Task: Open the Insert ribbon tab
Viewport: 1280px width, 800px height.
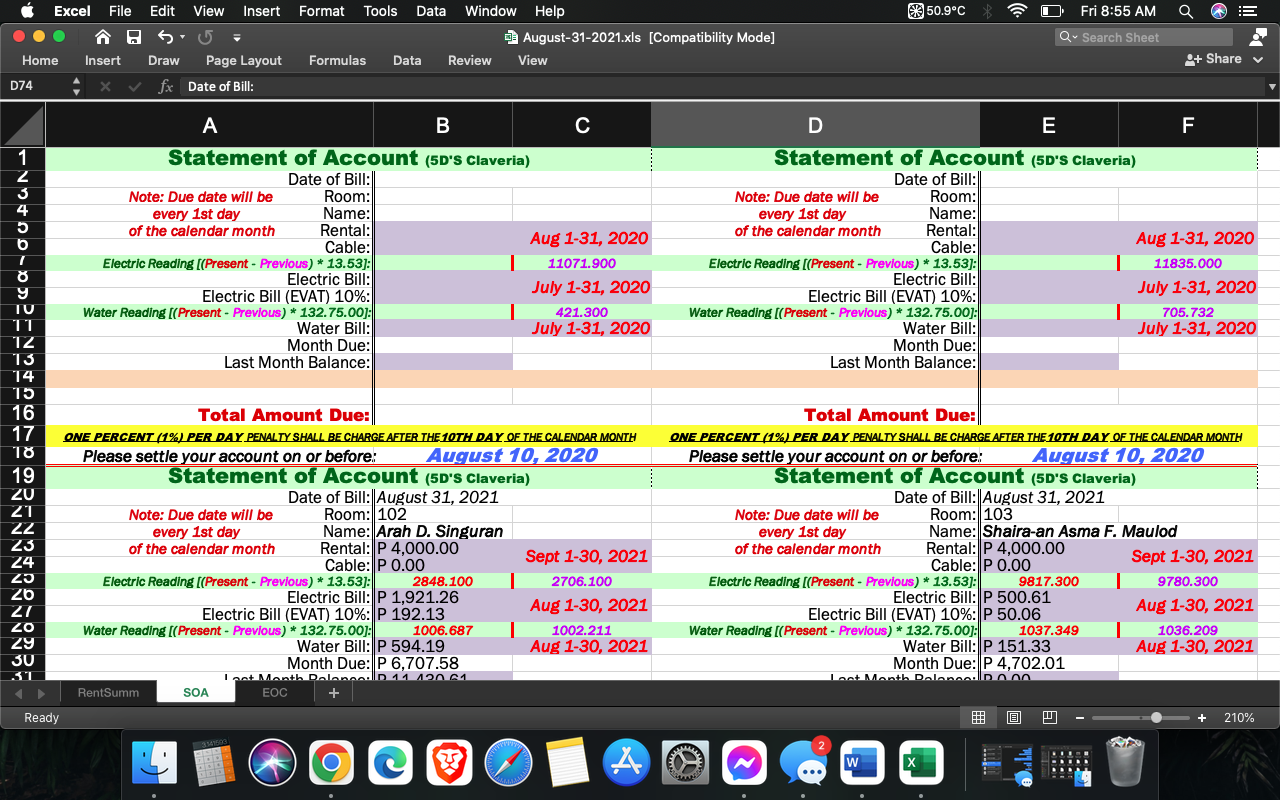Action: 103,60
